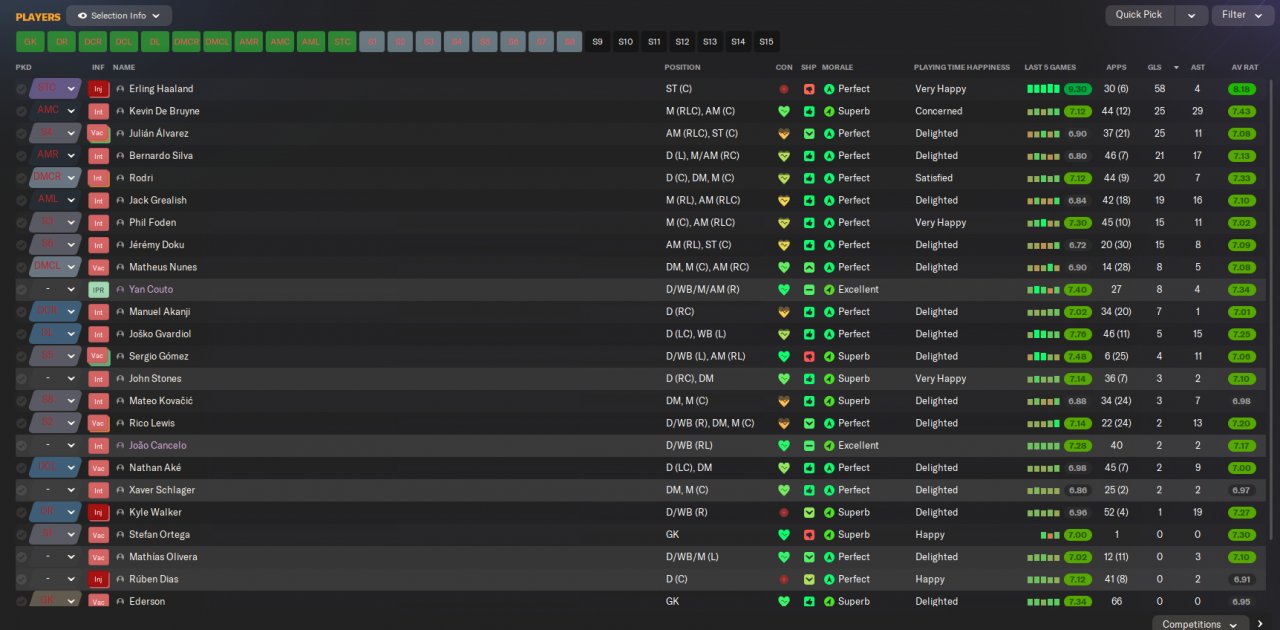
Task: Click Erling Haaland's red condition icon
Action: [784, 89]
